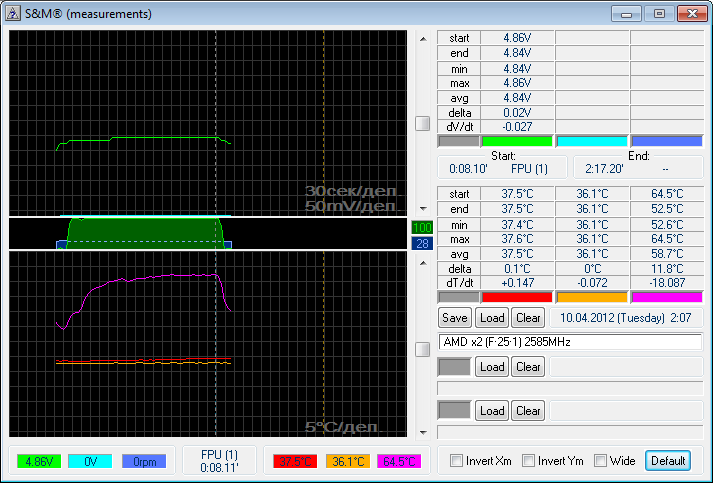Image resolution: width=713 pixels, height=483 pixels.
Task: Minimize the S&M measurements window
Action: (627, 14)
